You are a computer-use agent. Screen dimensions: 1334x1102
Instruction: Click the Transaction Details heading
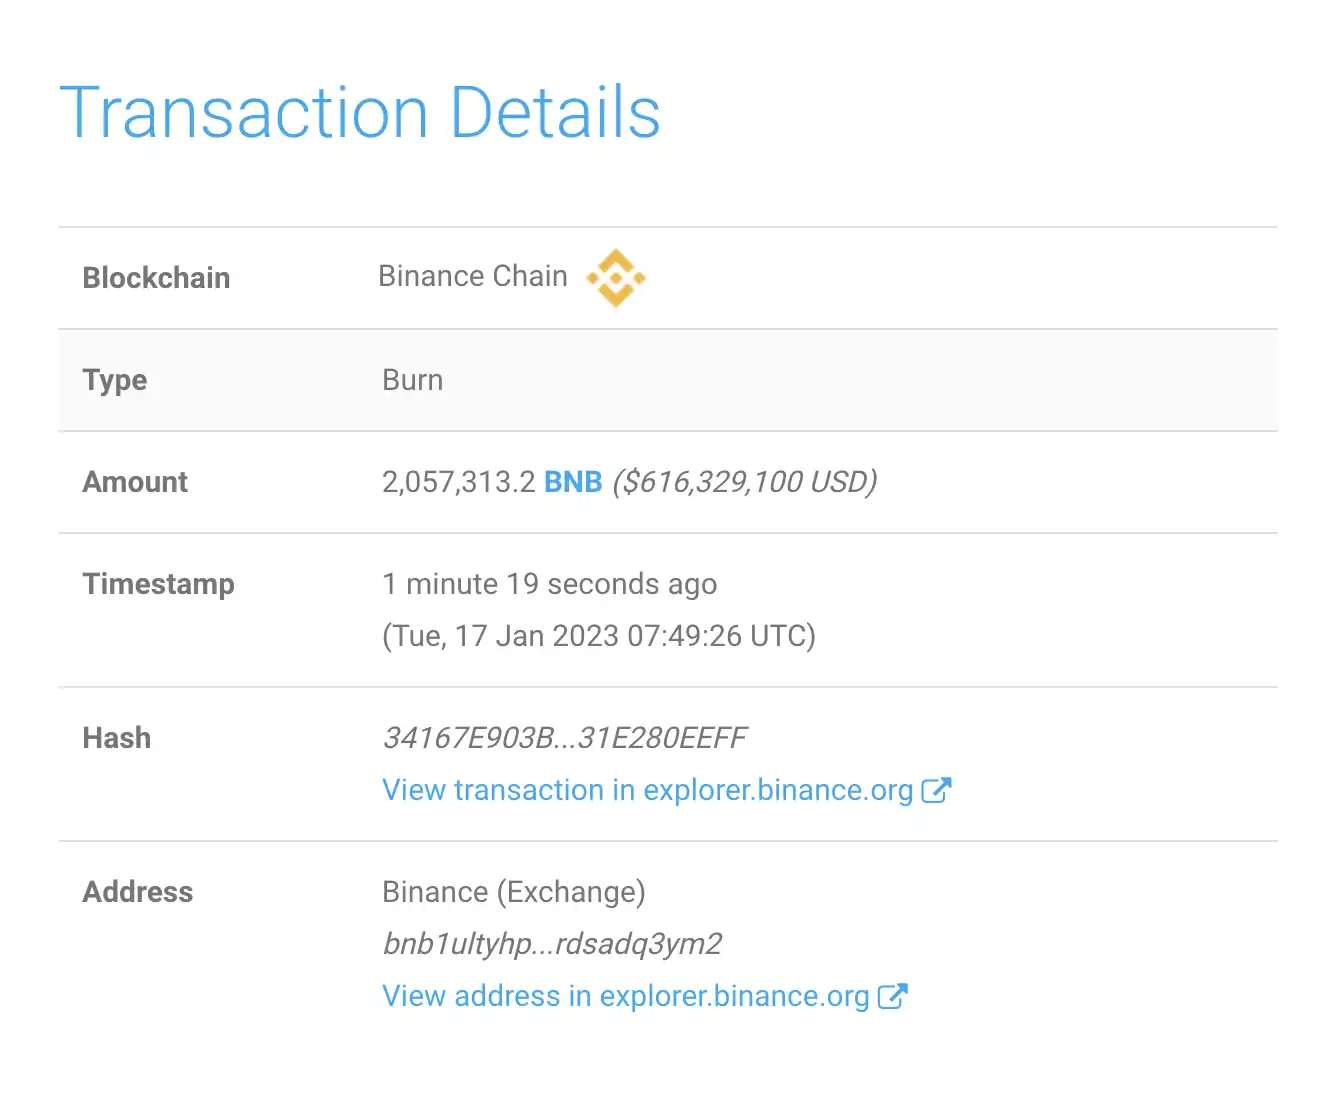(x=360, y=112)
